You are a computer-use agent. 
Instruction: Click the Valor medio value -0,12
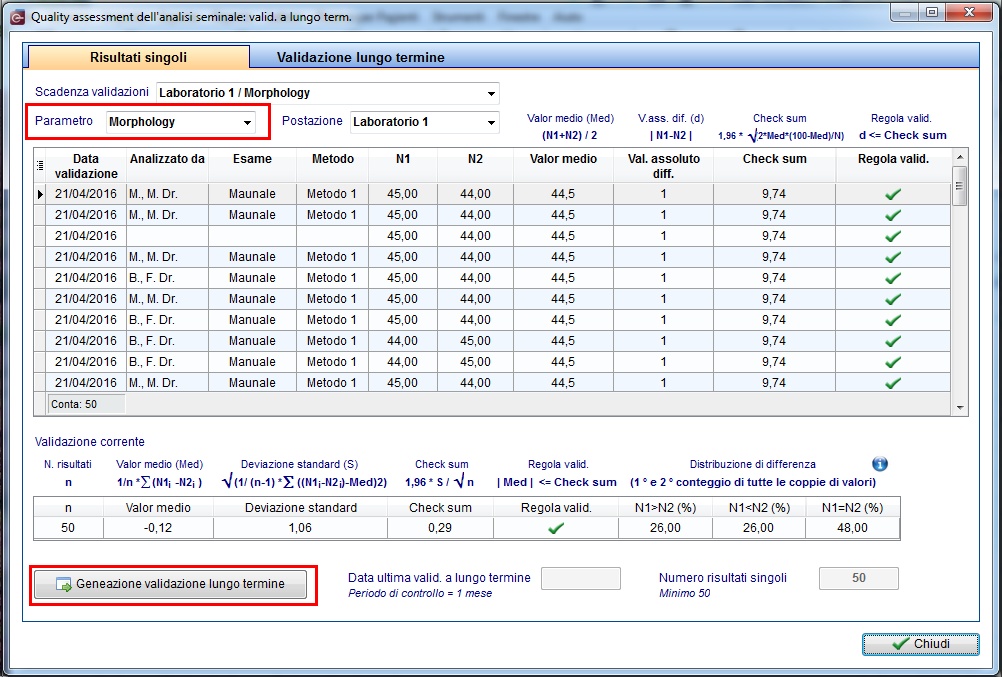pyautogui.click(x=158, y=528)
